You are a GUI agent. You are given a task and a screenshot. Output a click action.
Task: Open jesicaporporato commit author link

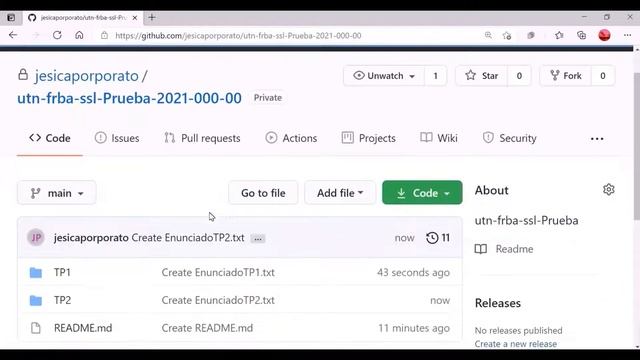coord(91,238)
